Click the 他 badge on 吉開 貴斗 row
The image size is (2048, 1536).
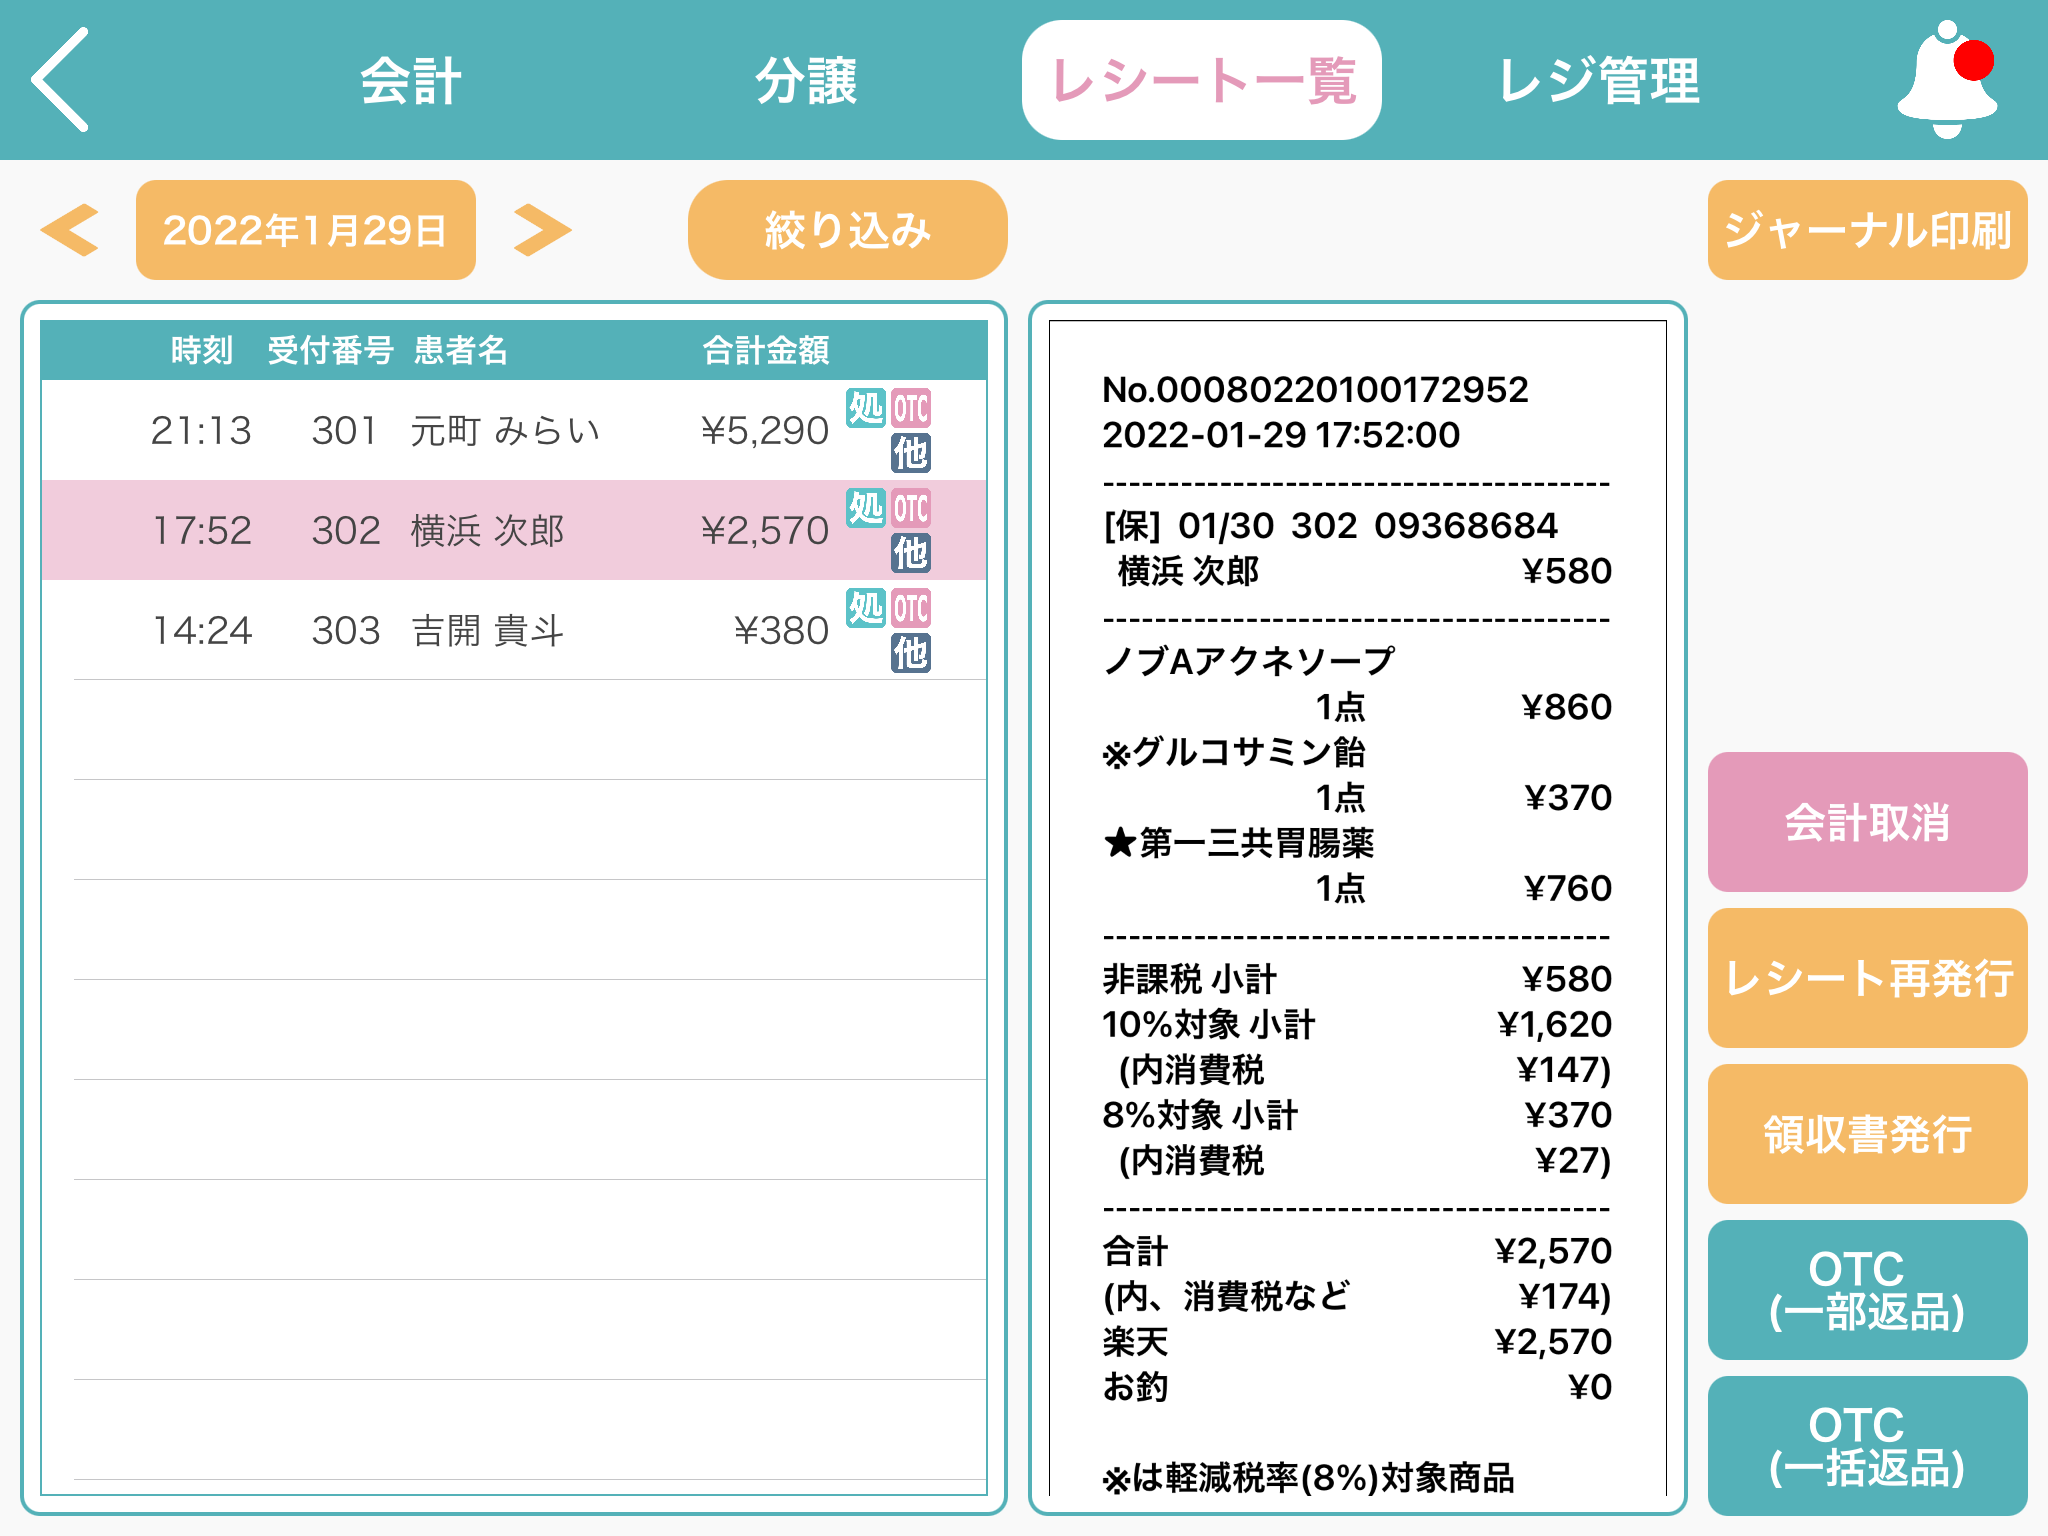(x=911, y=653)
